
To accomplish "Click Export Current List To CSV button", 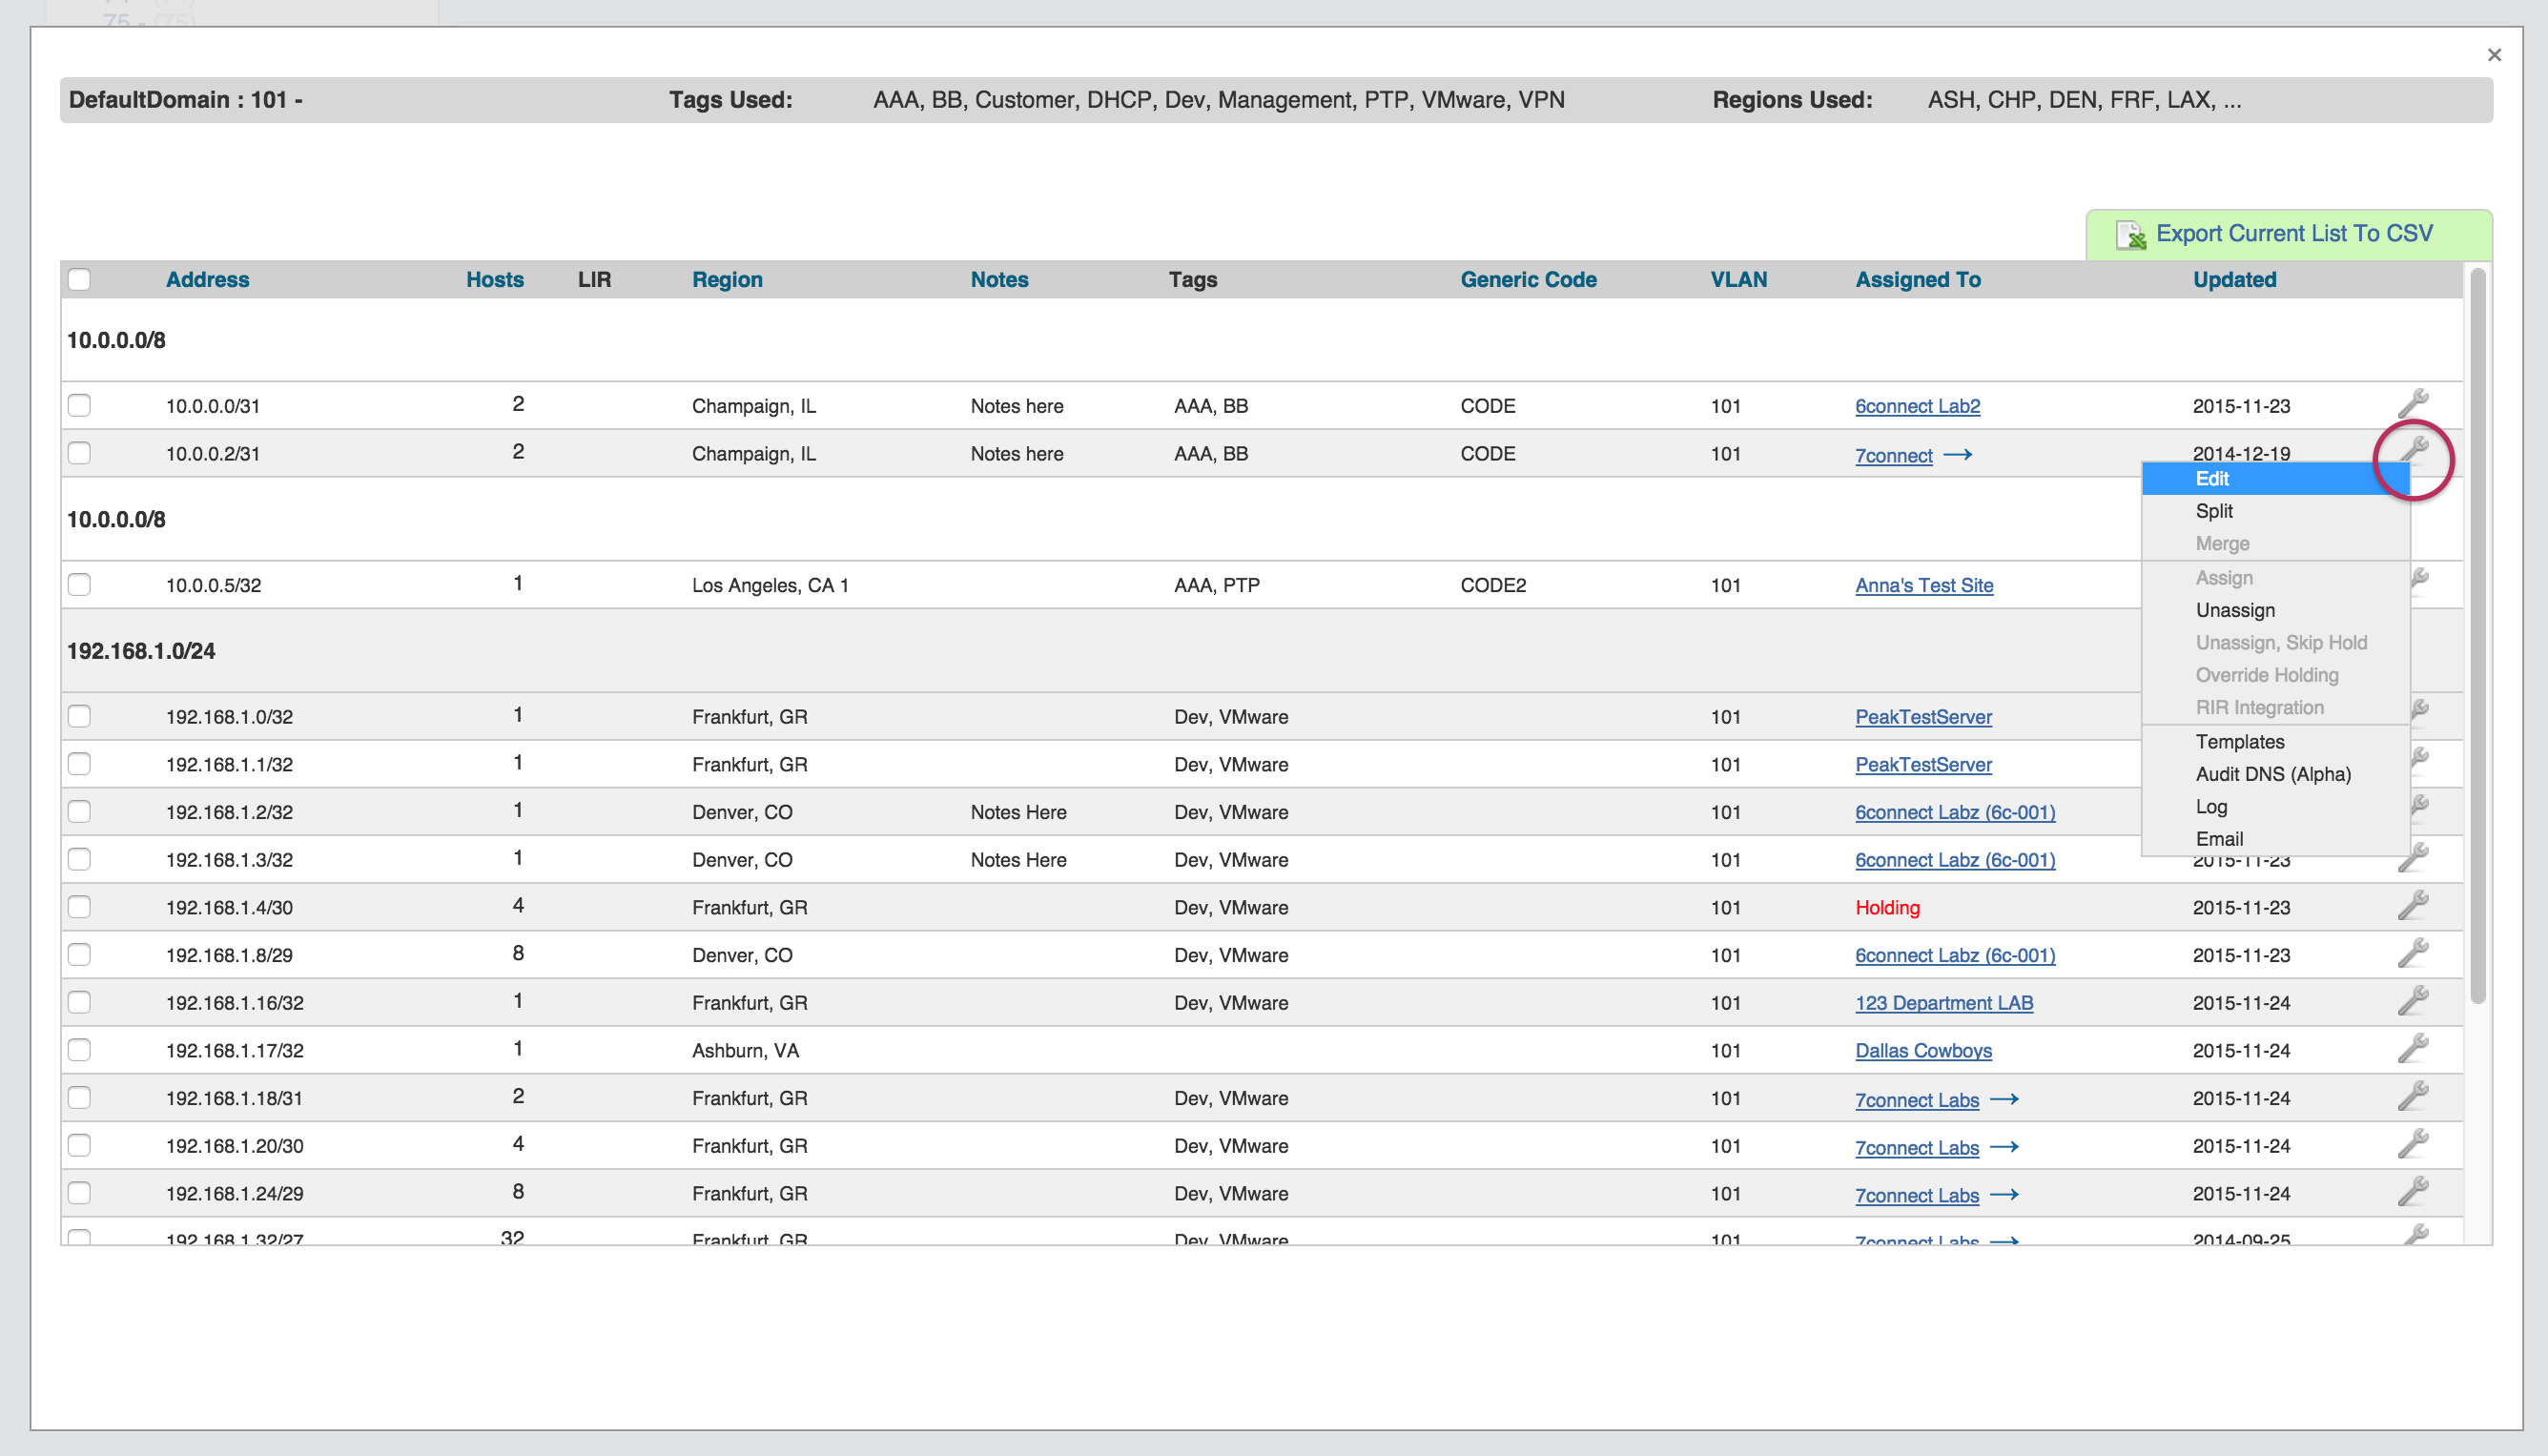I will 2293,234.
